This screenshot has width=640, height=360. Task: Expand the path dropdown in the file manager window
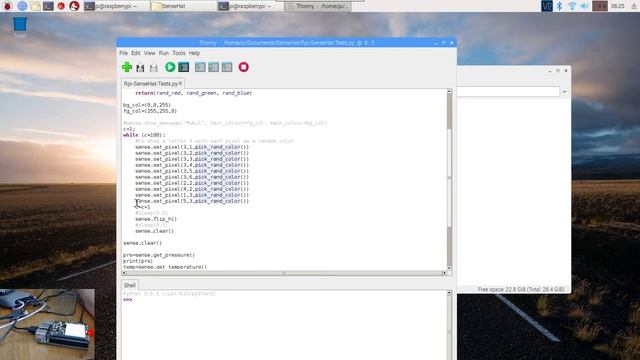point(564,92)
